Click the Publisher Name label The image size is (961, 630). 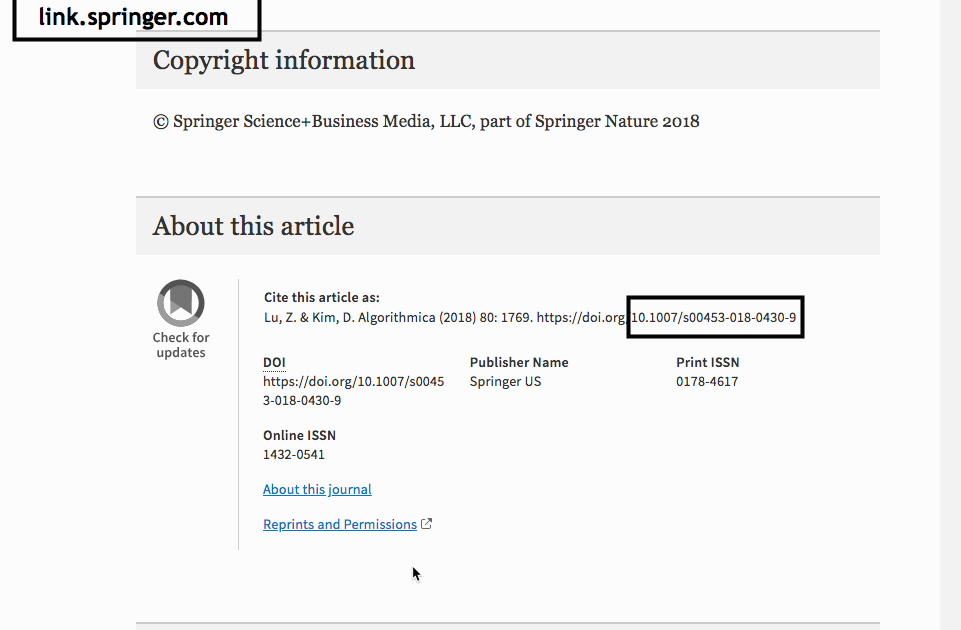coord(518,362)
